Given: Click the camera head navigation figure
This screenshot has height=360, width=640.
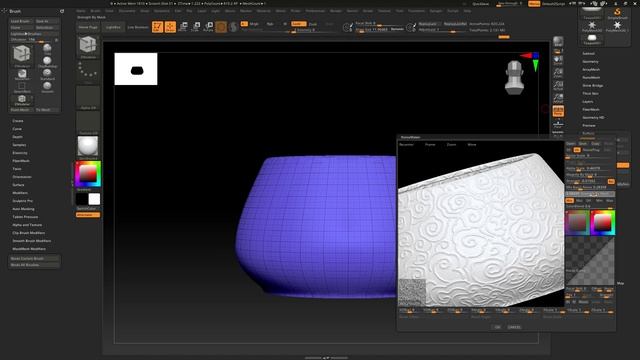Looking at the screenshot, I should pyautogui.click(x=514, y=78).
